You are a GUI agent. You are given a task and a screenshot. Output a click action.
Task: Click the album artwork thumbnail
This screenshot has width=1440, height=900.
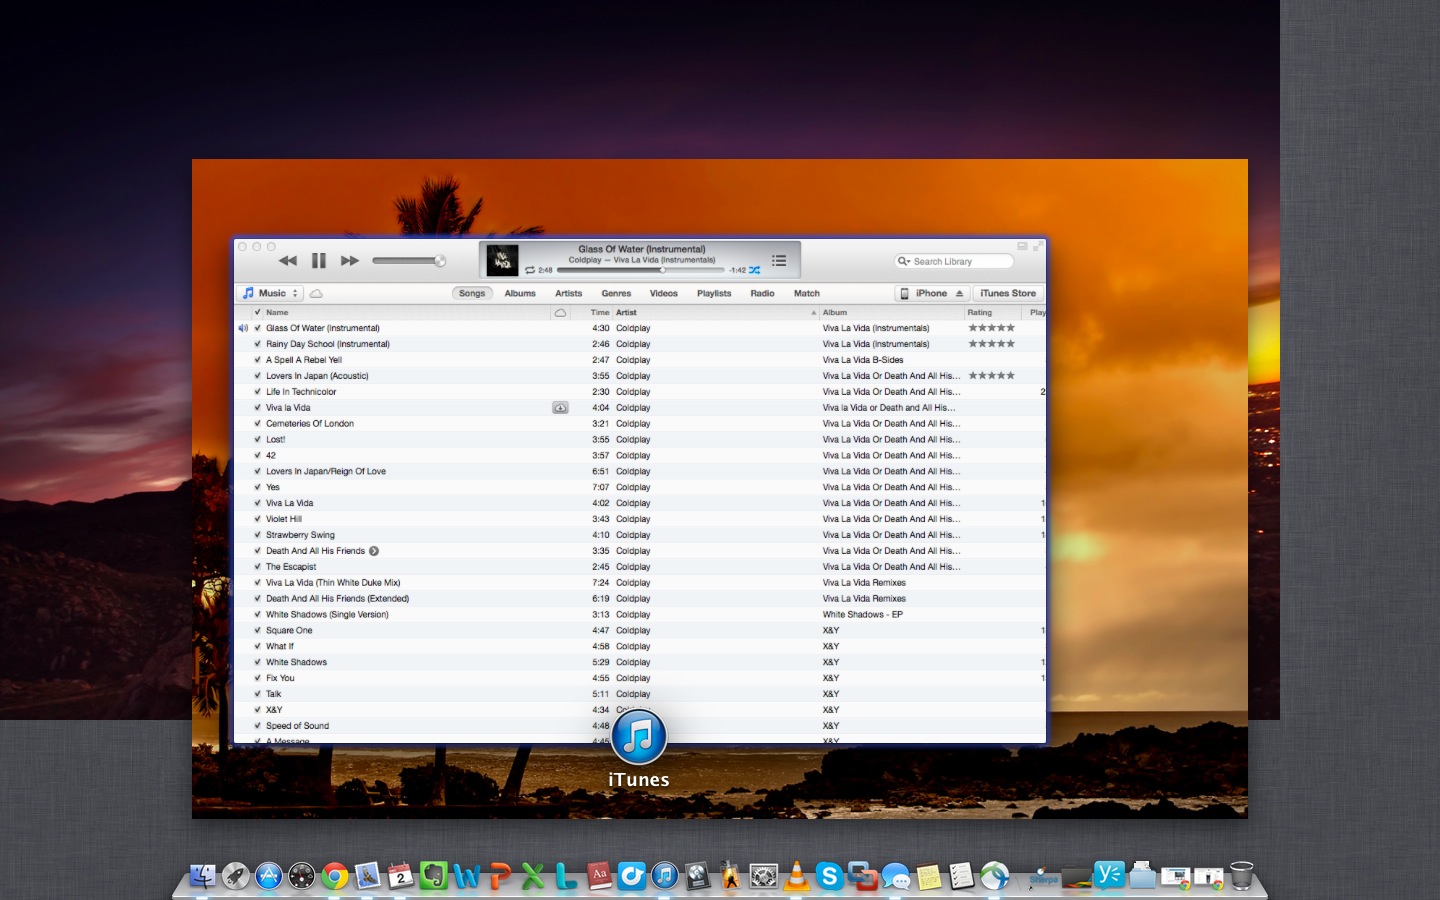coord(502,261)
